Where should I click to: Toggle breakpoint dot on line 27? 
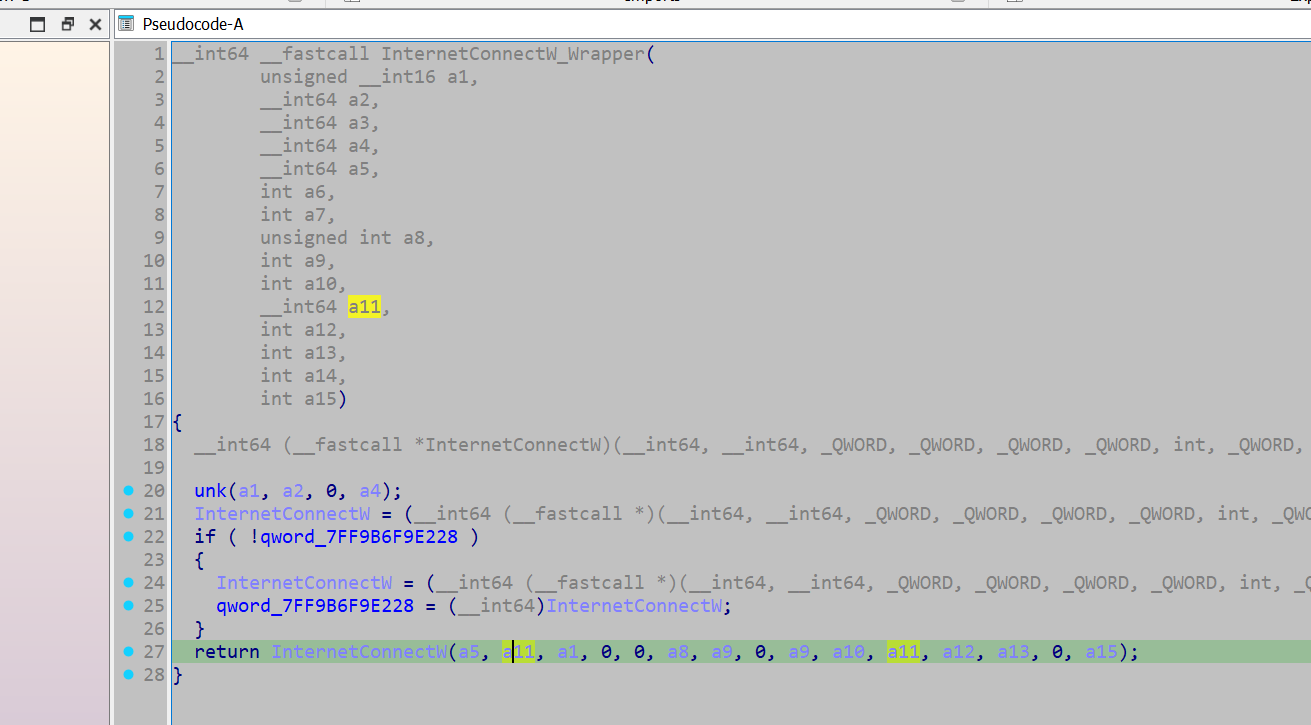pyautogui.click(x=128, y=652)
